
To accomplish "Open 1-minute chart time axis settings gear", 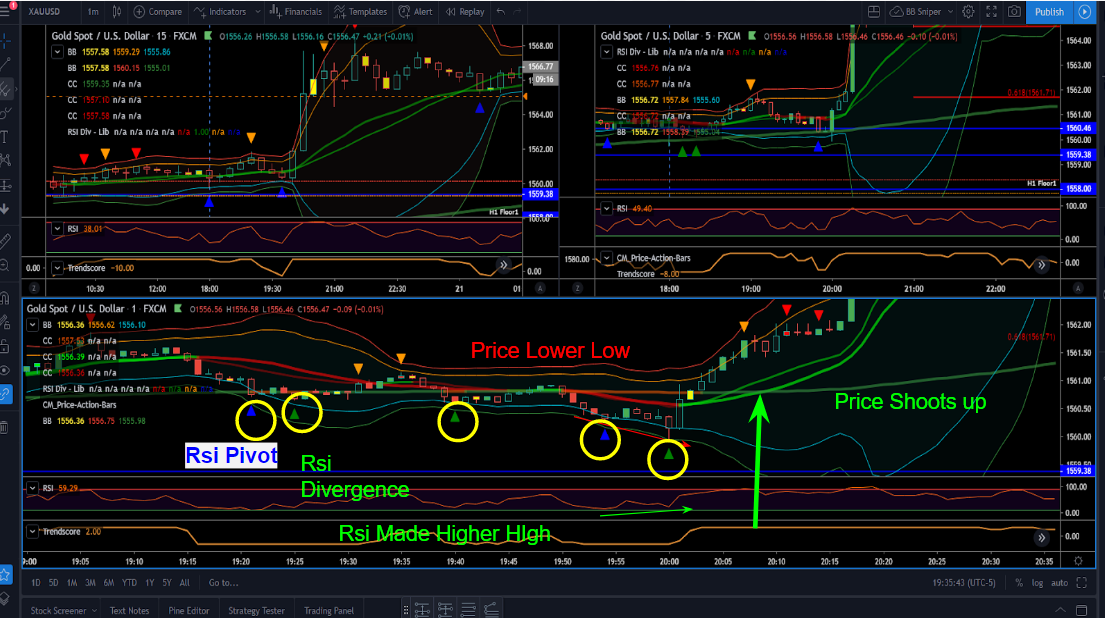I will (1078, 561).
